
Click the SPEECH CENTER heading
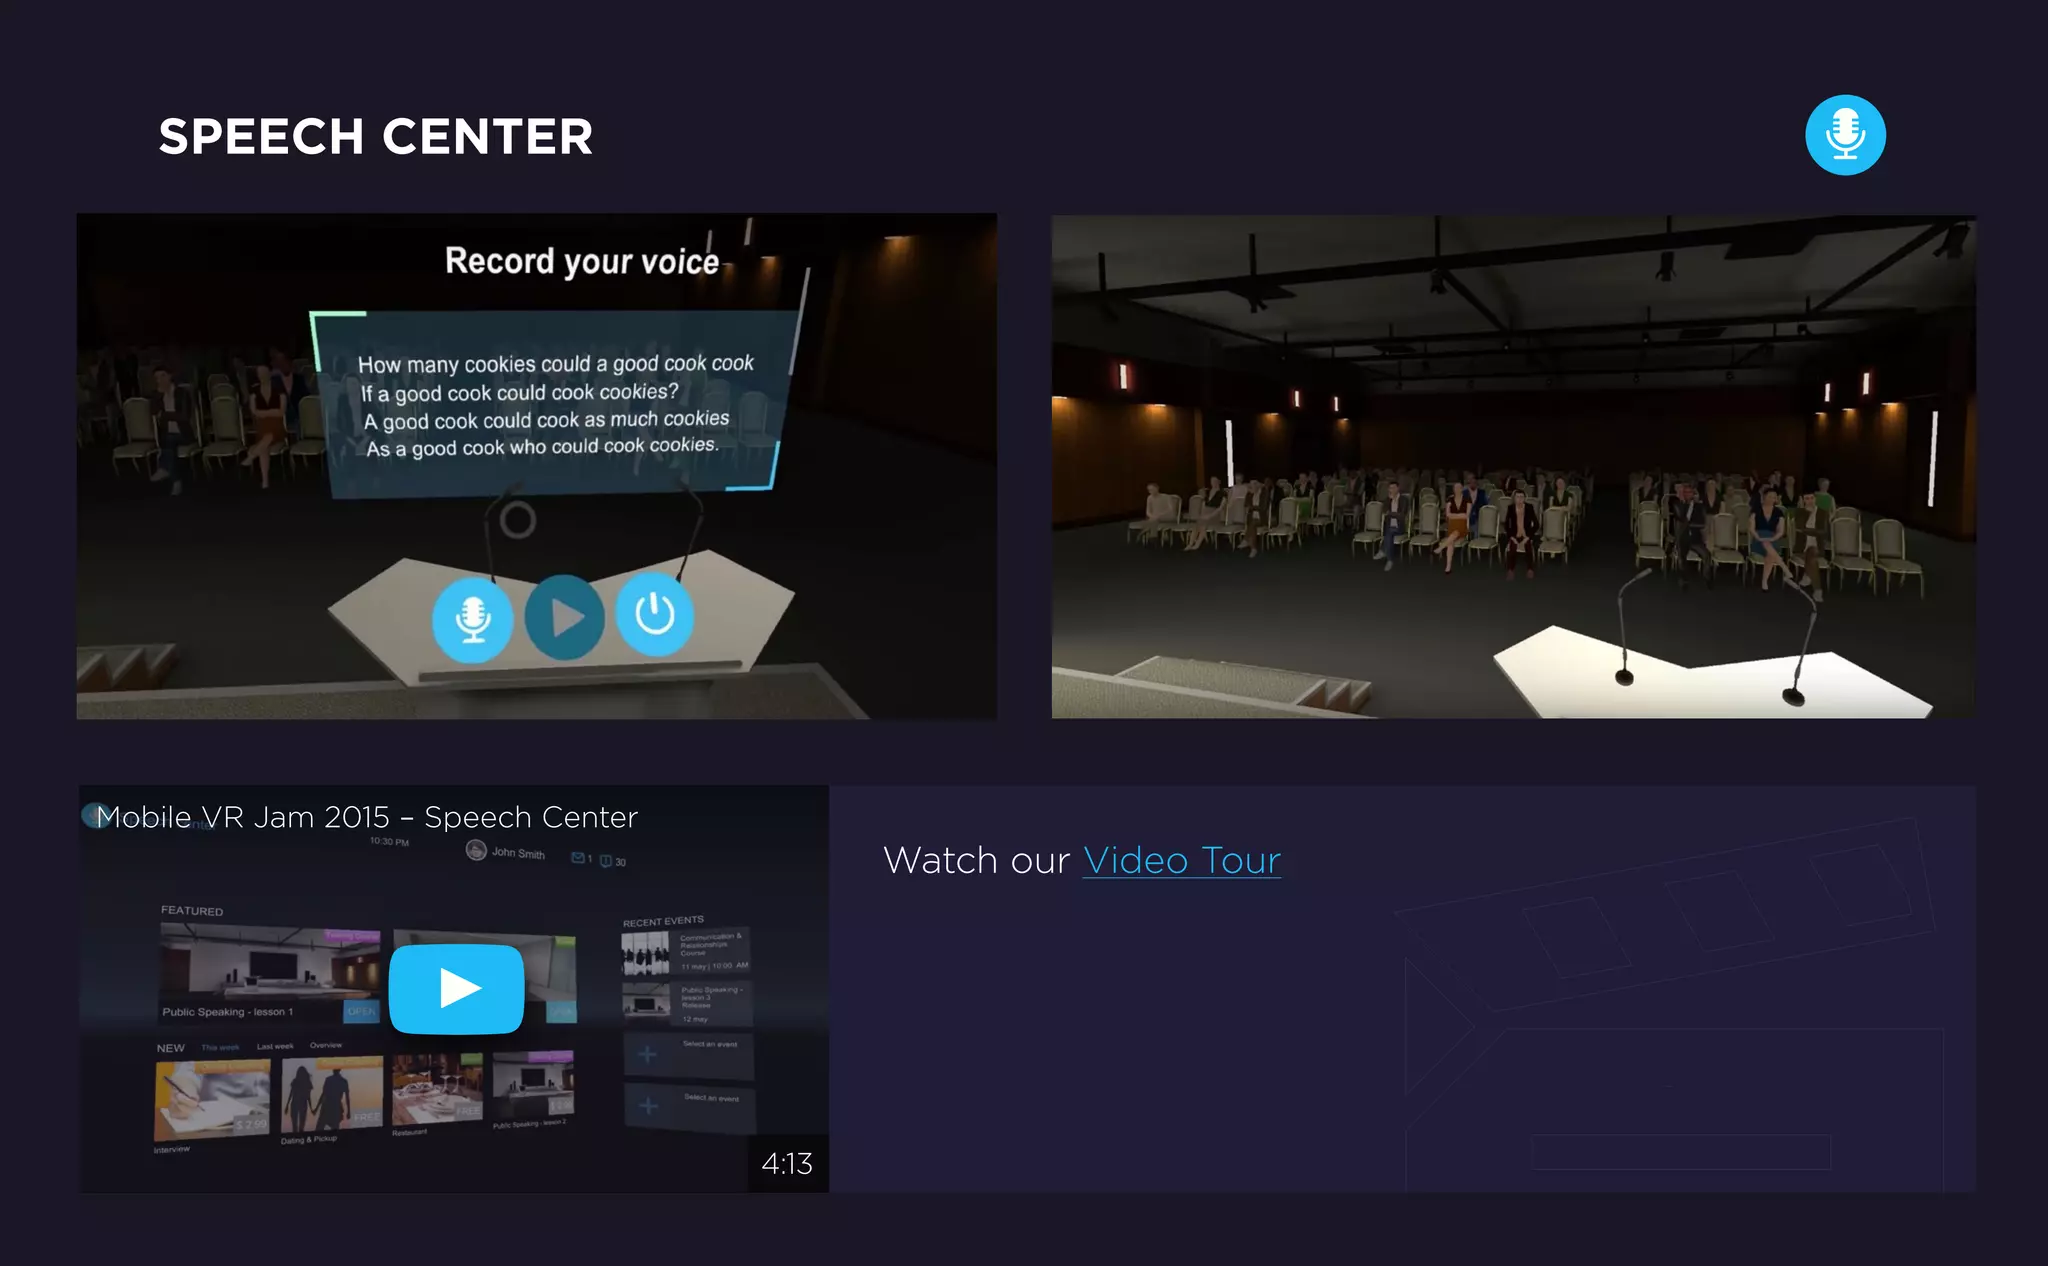376,136
